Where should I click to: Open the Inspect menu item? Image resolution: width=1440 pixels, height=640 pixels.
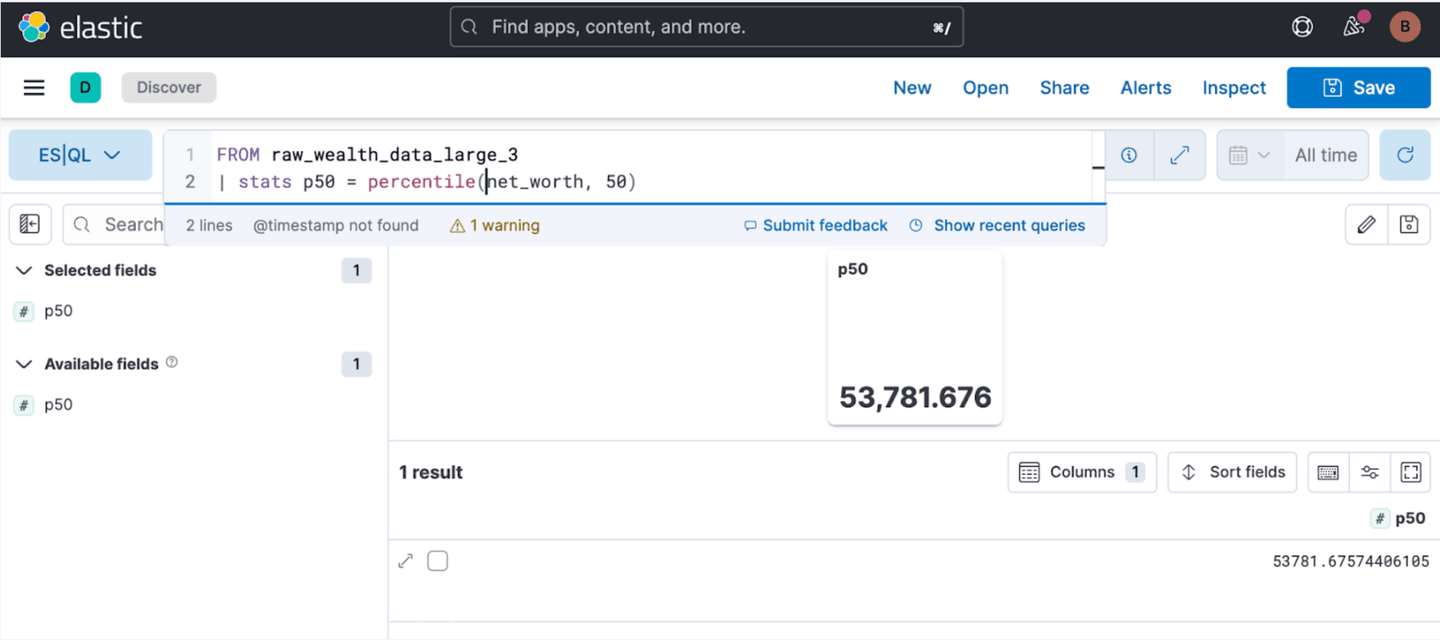click(1234, 88)
